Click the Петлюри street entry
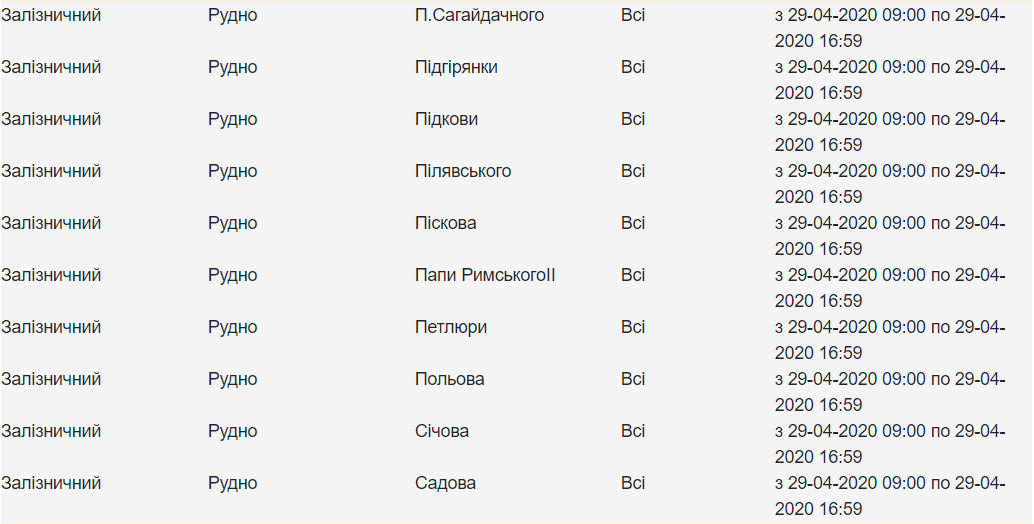Screen dimensions: 1034x524 coord(451,328)
